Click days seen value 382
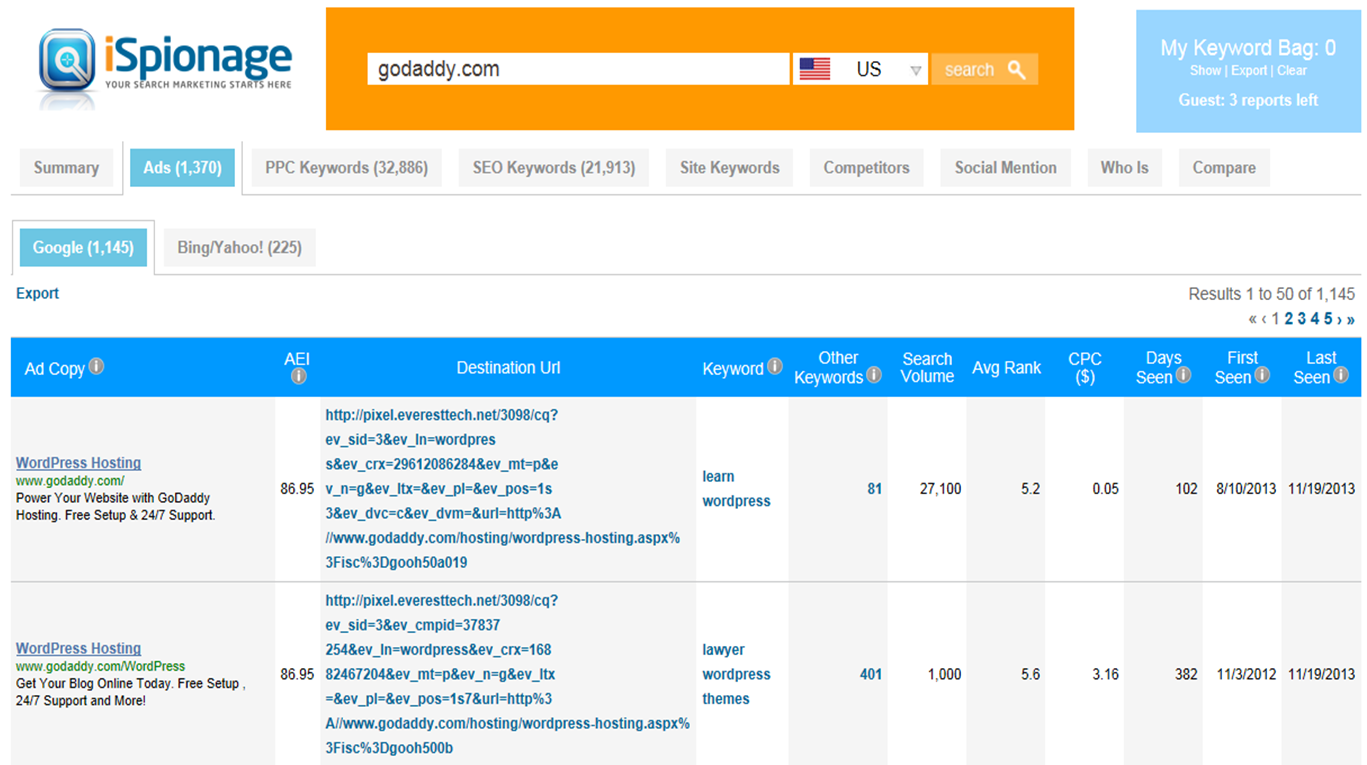This screenshot has height=765, width=1367. pyautogui.click(x=1186, y=674)
